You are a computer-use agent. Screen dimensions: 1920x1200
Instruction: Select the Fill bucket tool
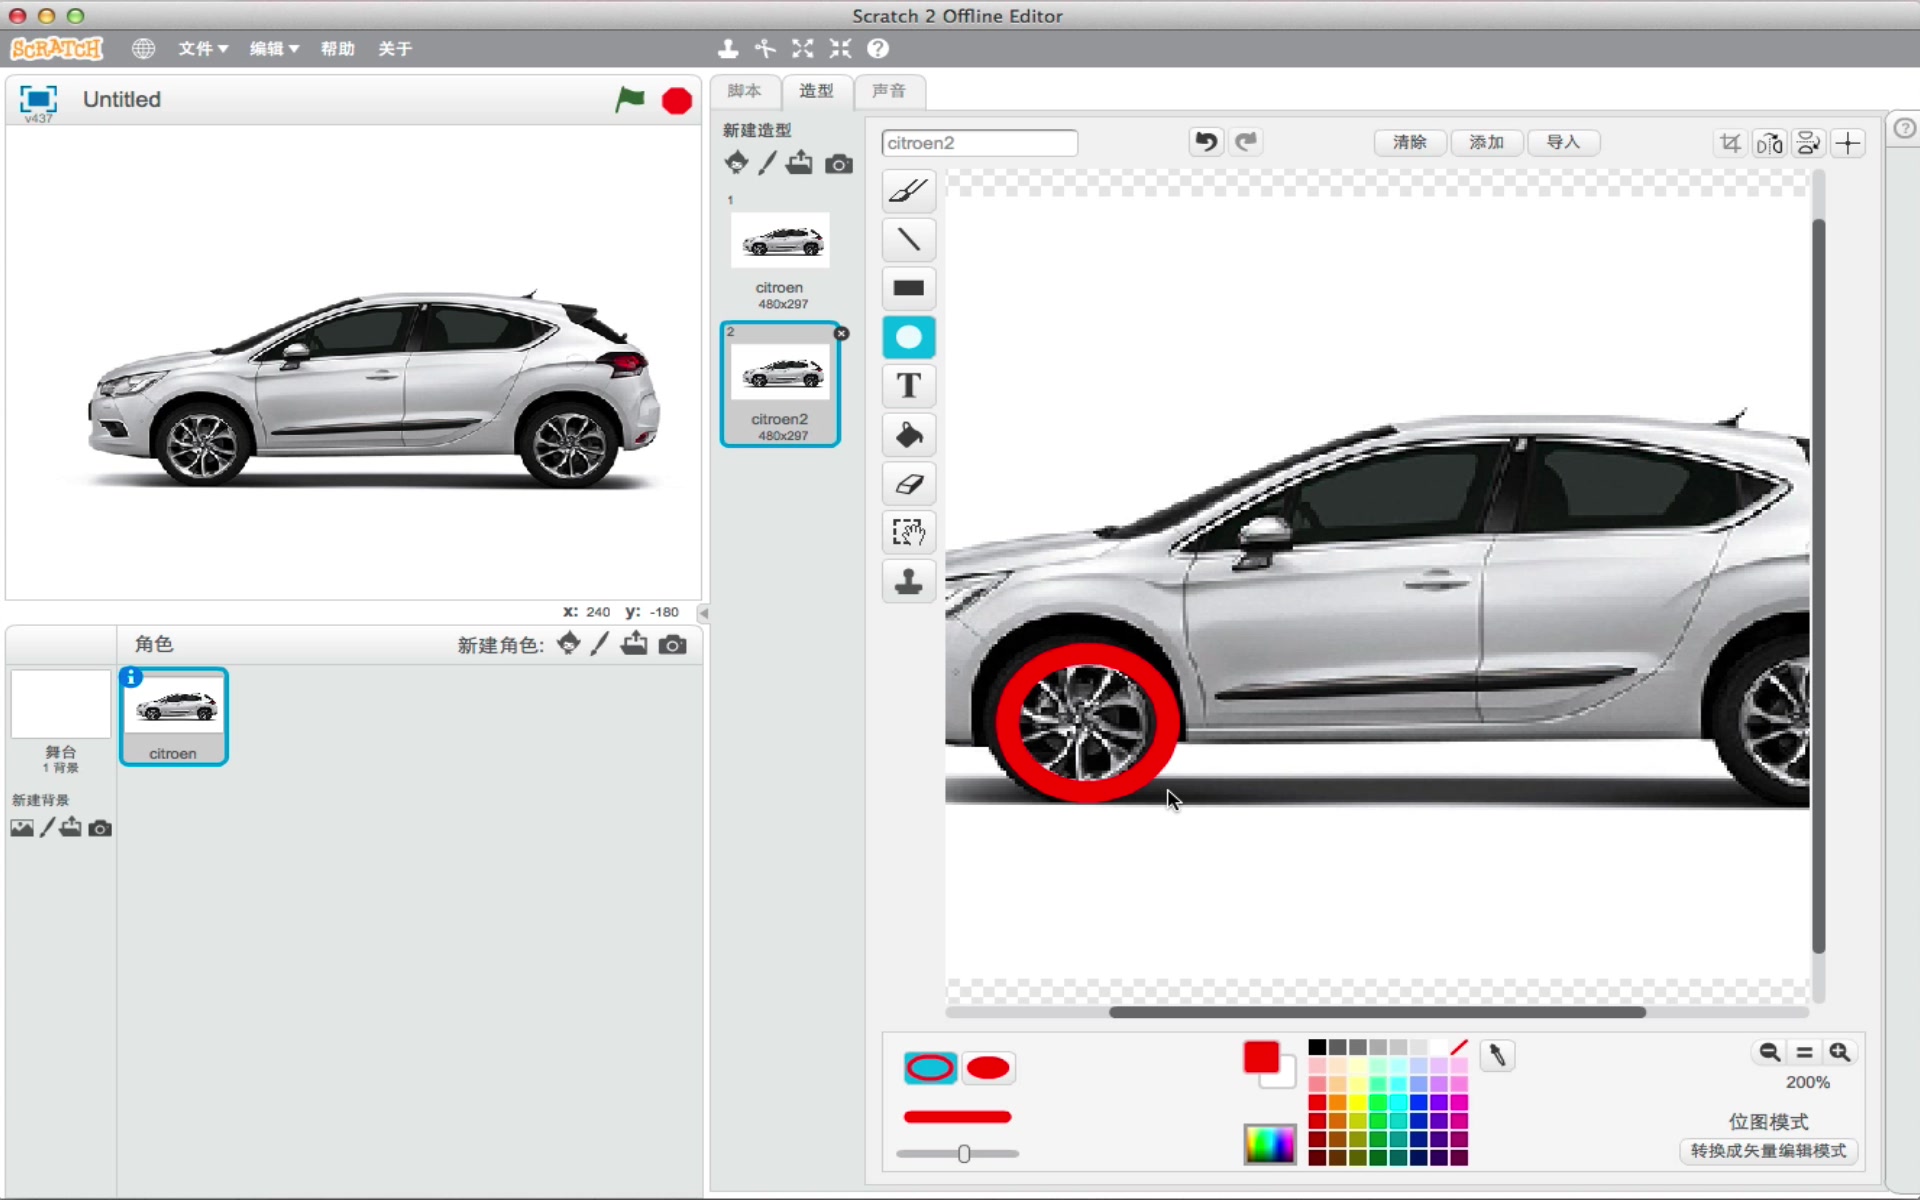click(x=908, y=434)
